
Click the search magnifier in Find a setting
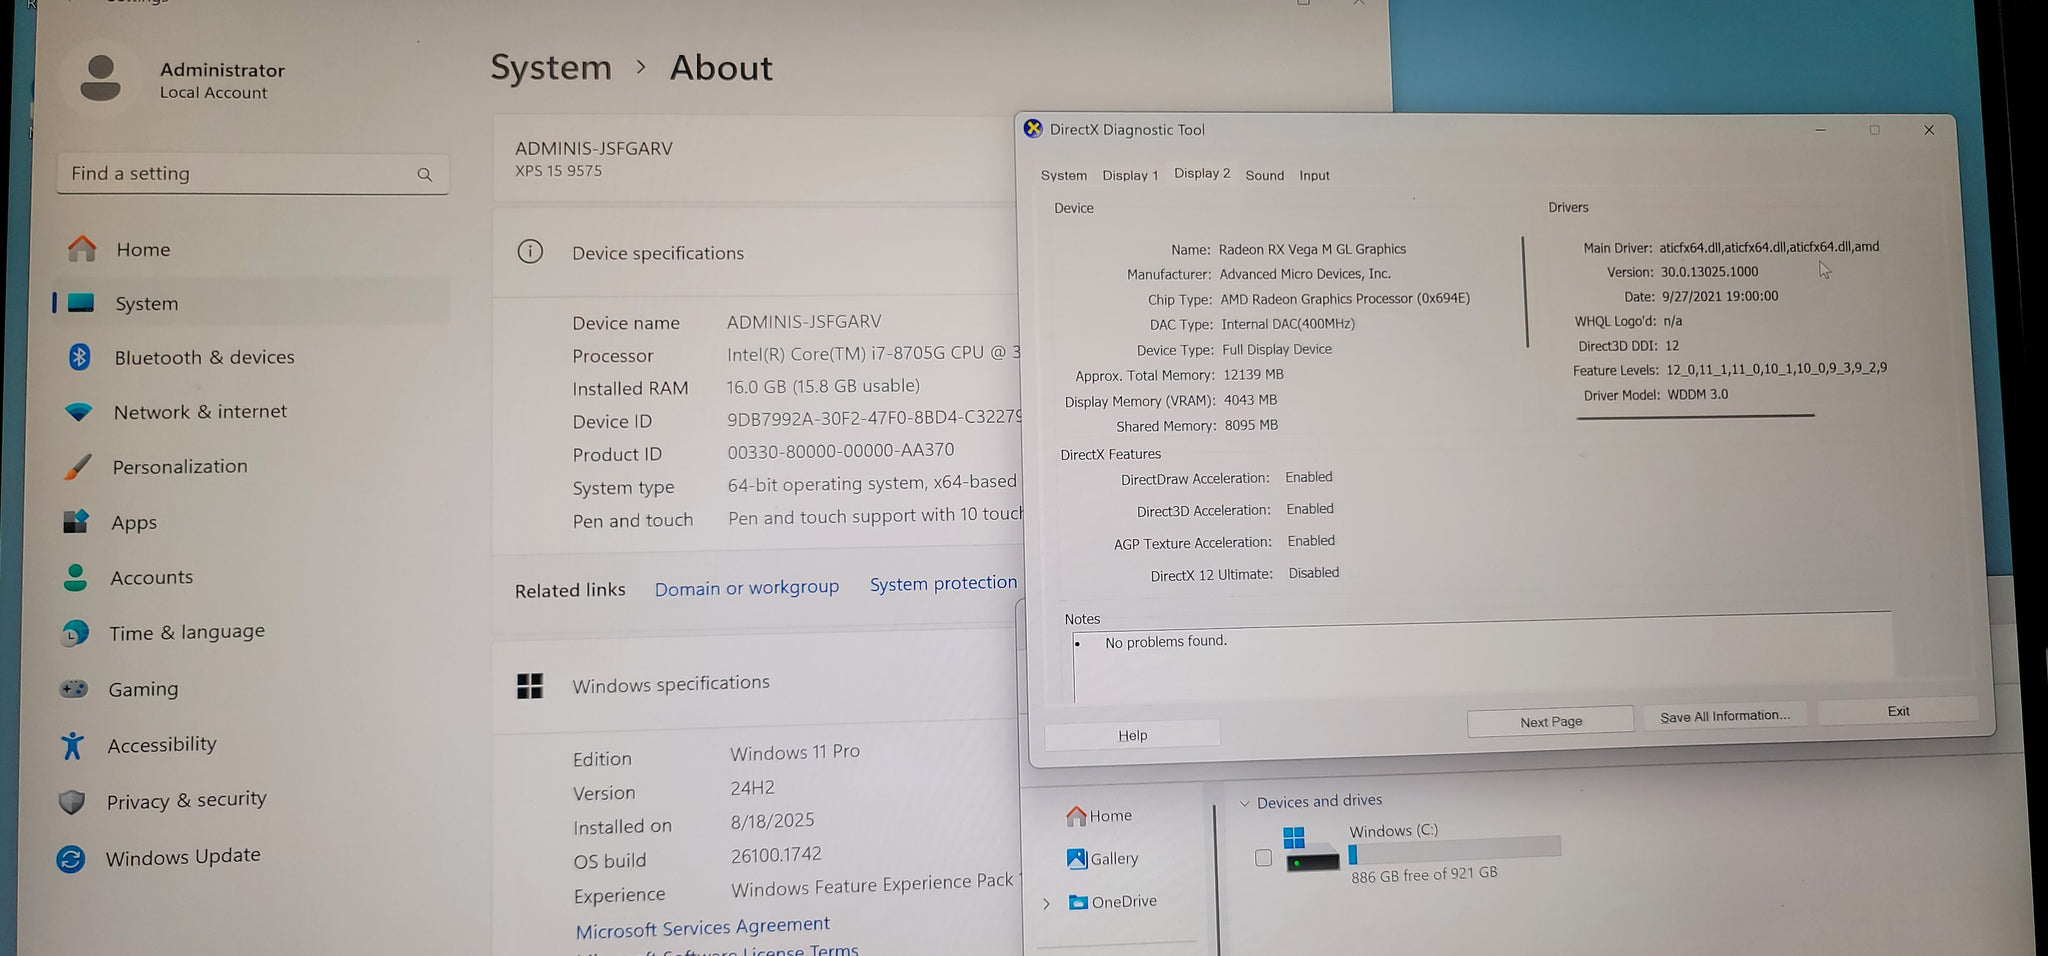(424, 175)
